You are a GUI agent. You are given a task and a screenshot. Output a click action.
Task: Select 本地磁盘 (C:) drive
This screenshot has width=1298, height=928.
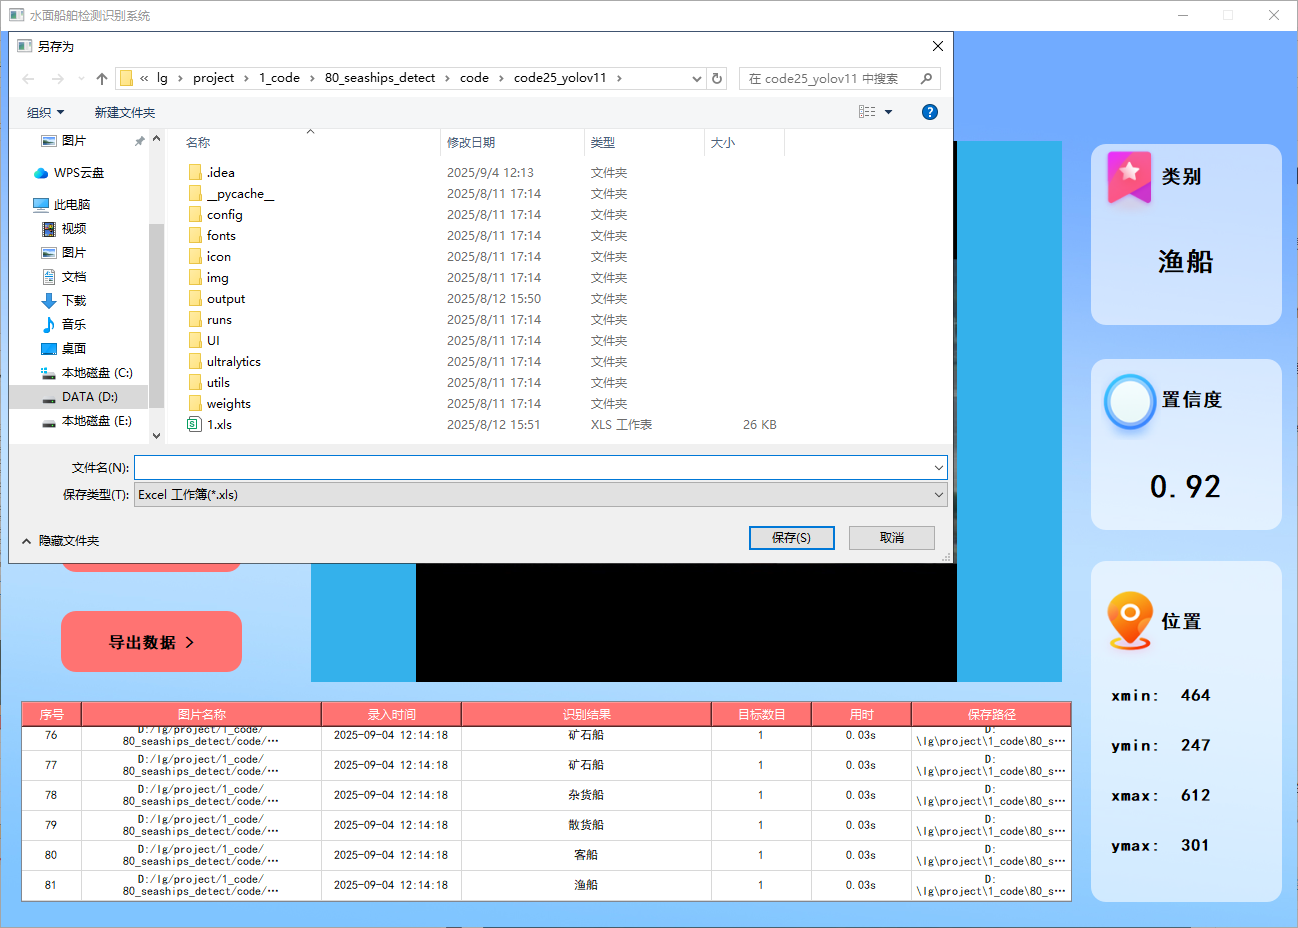click(x=86, y=373)
